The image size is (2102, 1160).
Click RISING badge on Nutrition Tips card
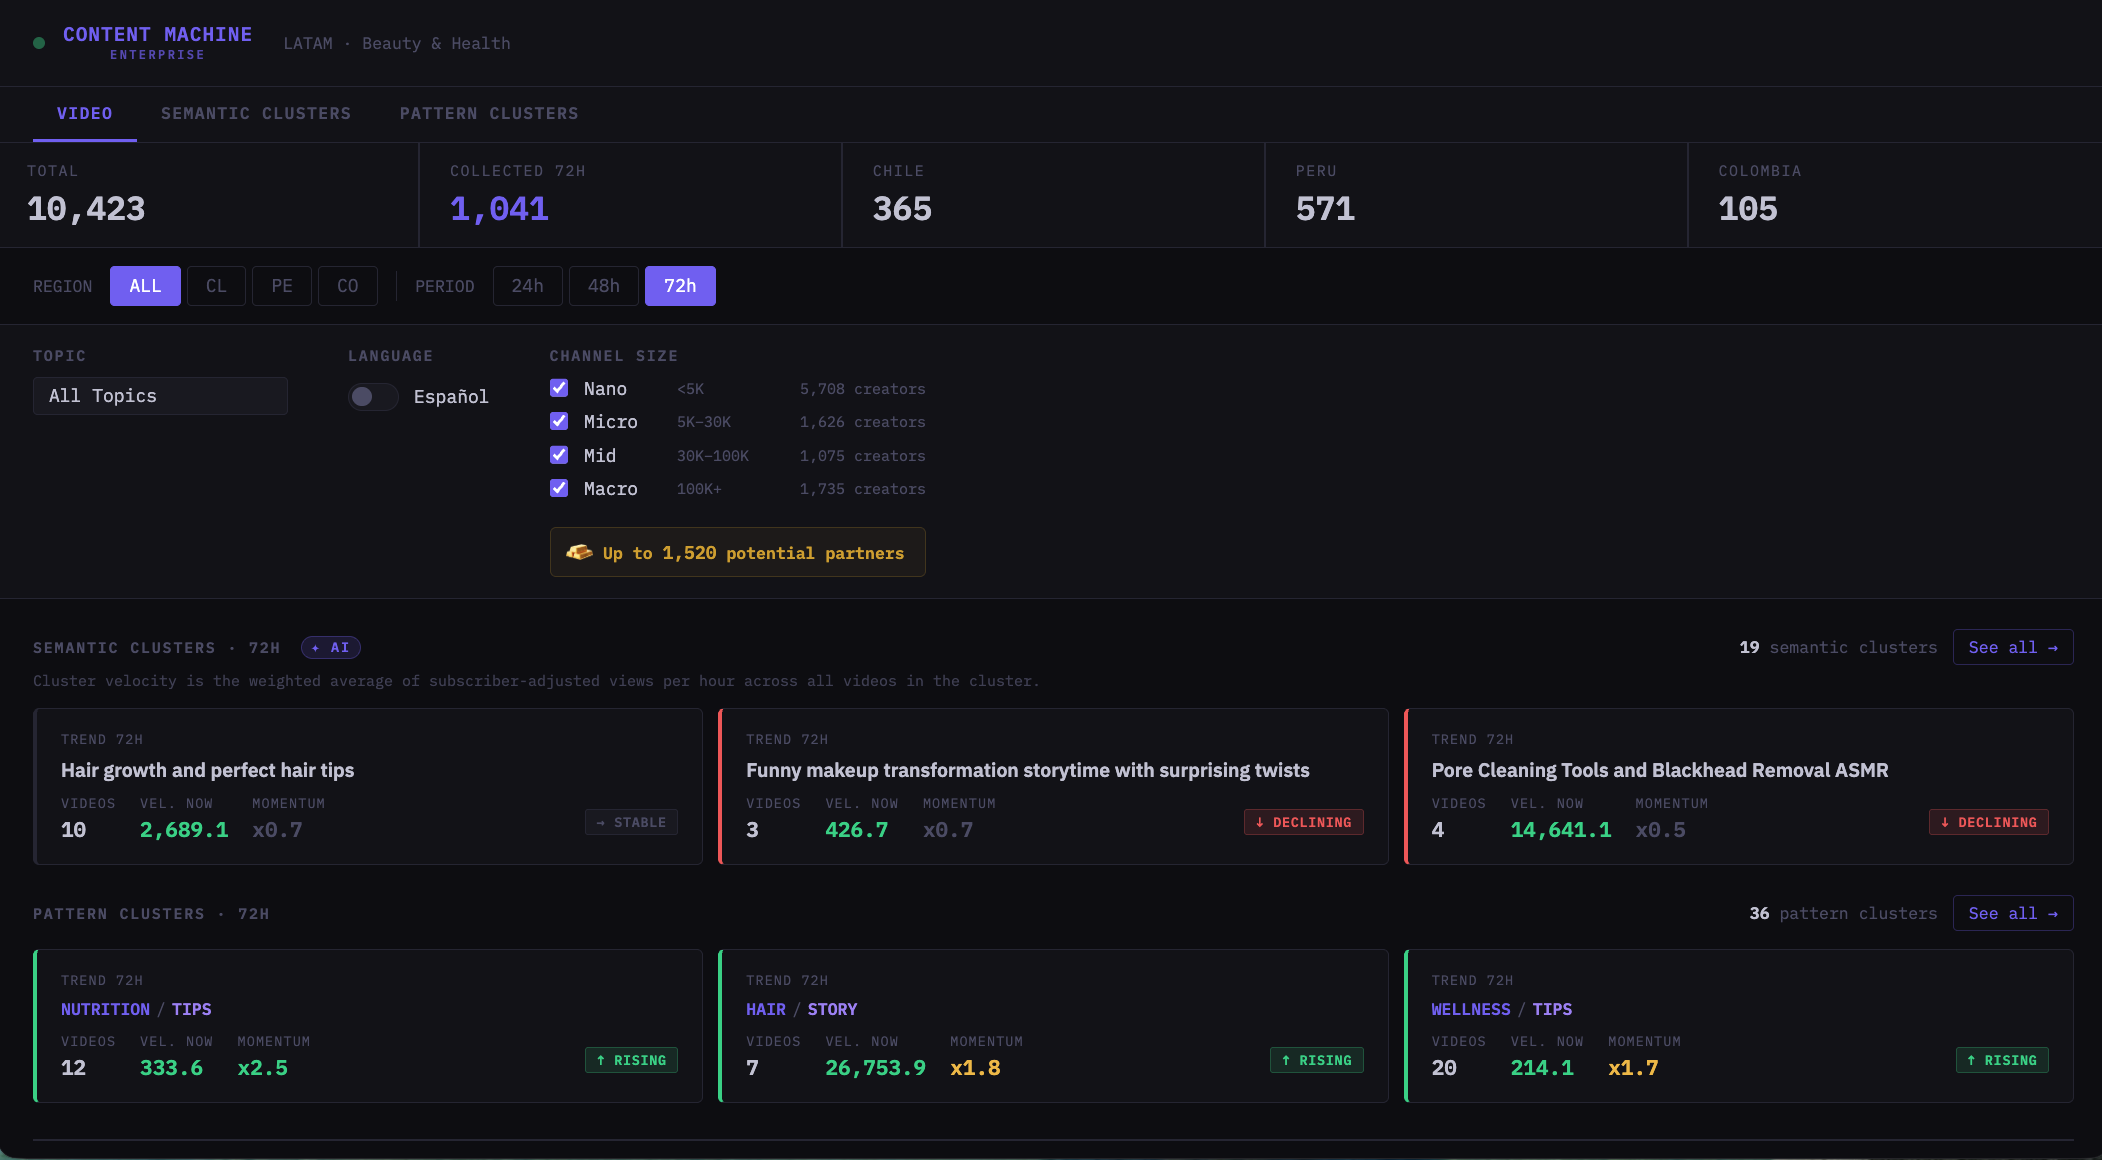[631, 1060]
